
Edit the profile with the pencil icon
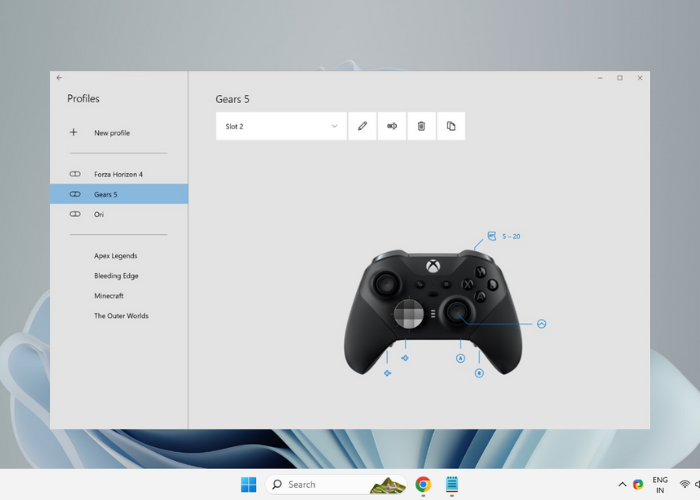tap(362, 126)
